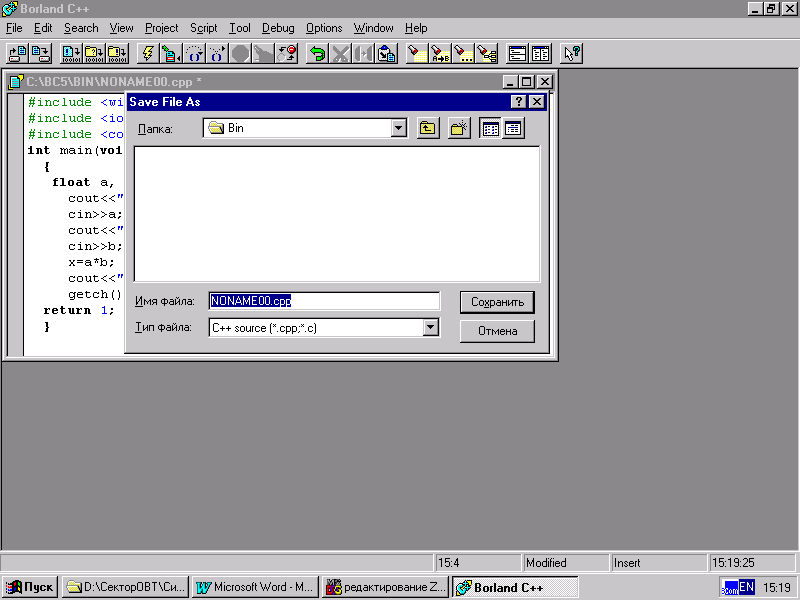Viewport: 800px width, 600px height.
Task: Click the context help arrow-question icon
Action: 571,54
